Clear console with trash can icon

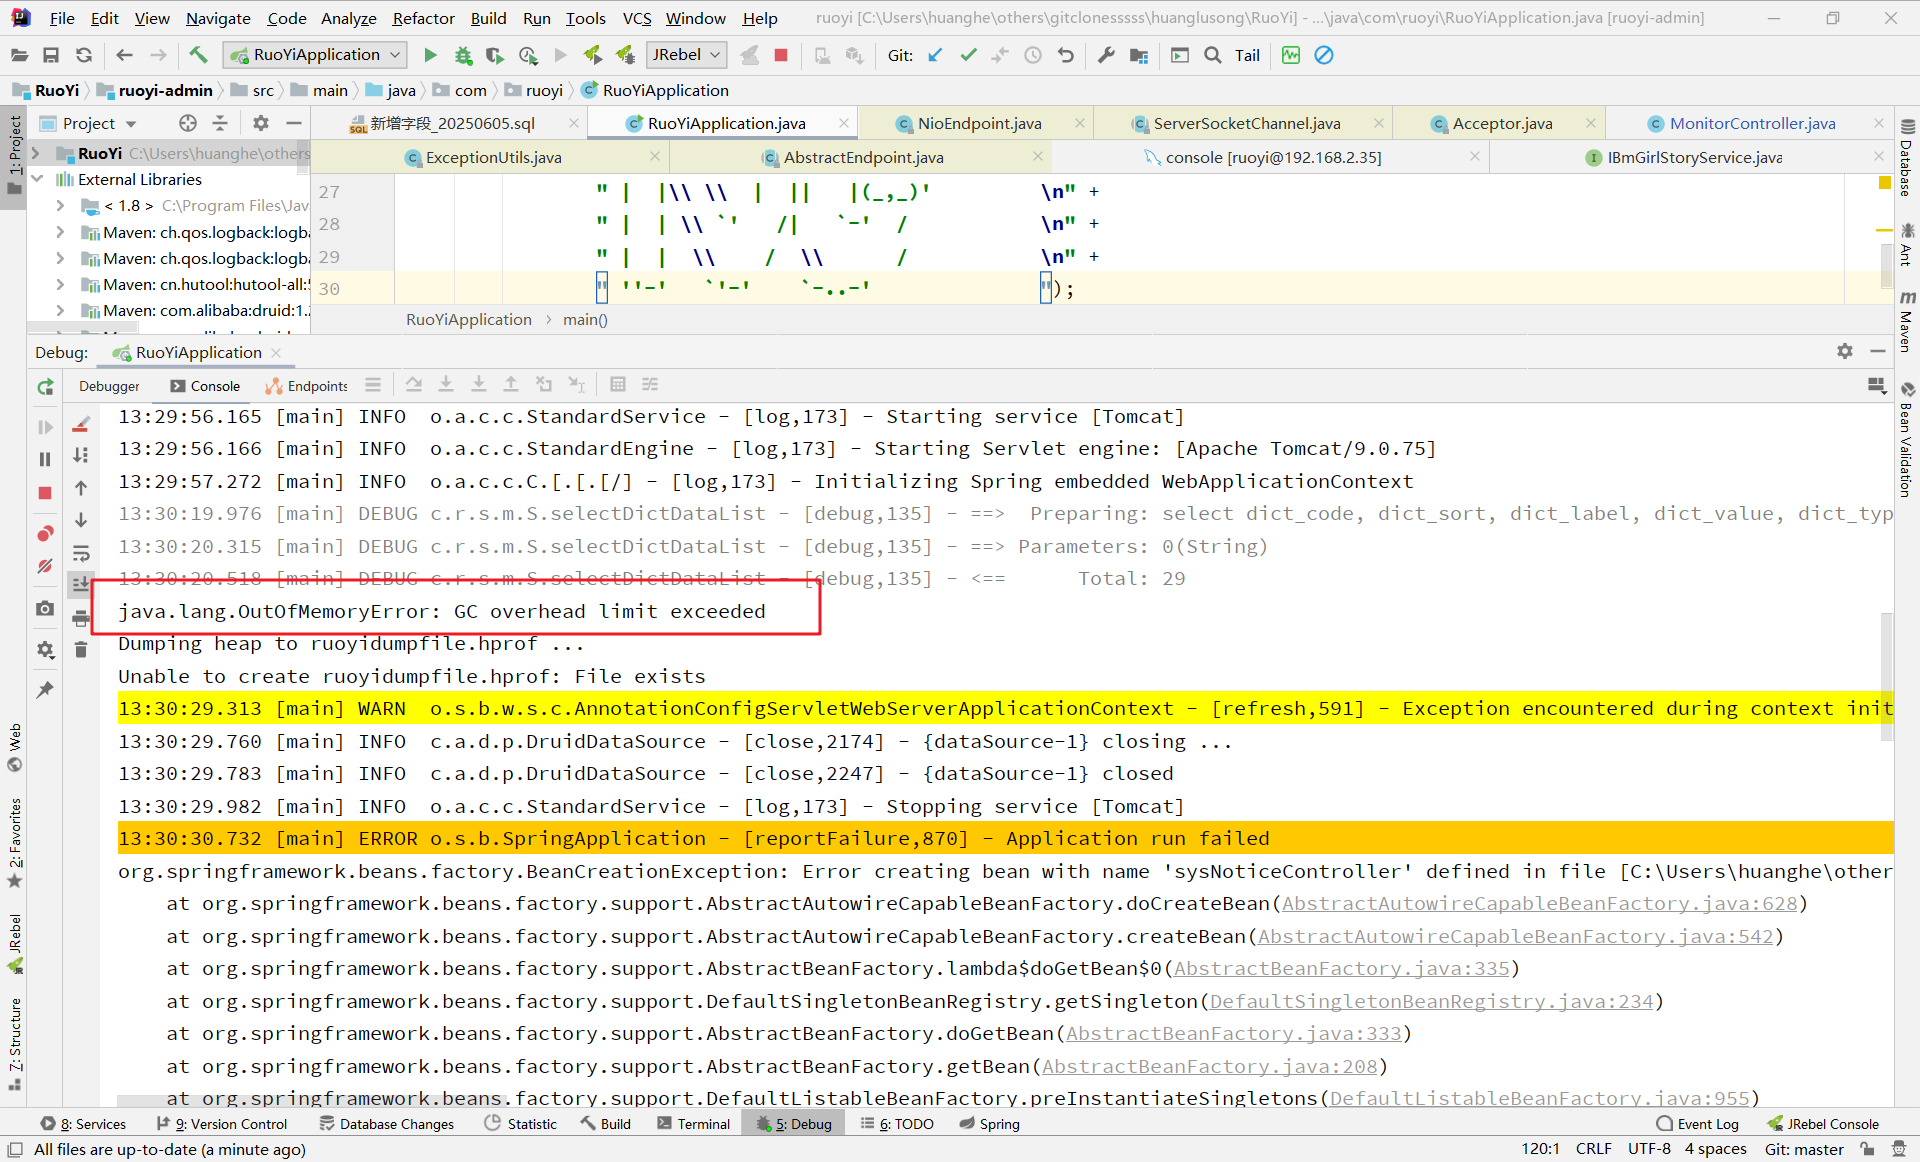[81, 651]
